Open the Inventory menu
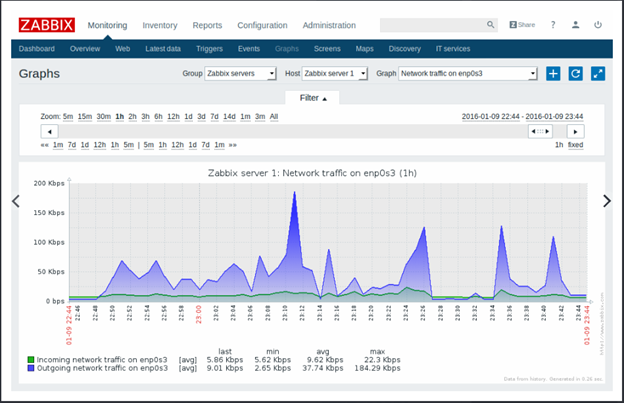The height and width of the screenshot is (403, 624). 160,25
